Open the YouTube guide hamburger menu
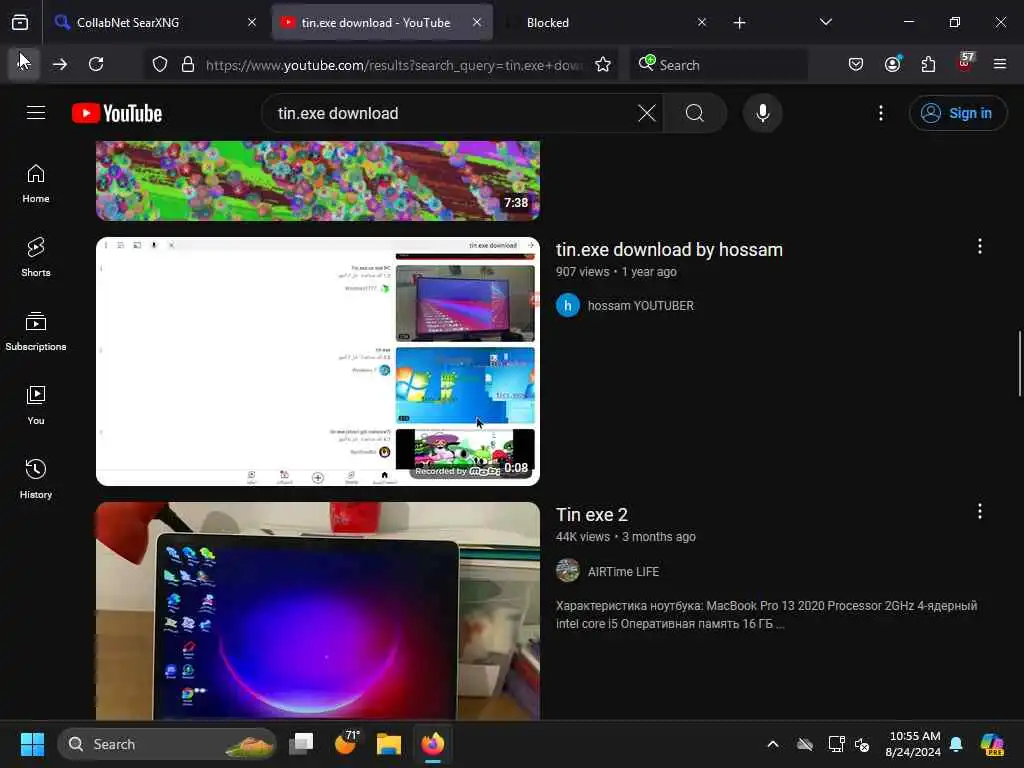This screenshot has height=768, width=1024. [x=36, y=113]
